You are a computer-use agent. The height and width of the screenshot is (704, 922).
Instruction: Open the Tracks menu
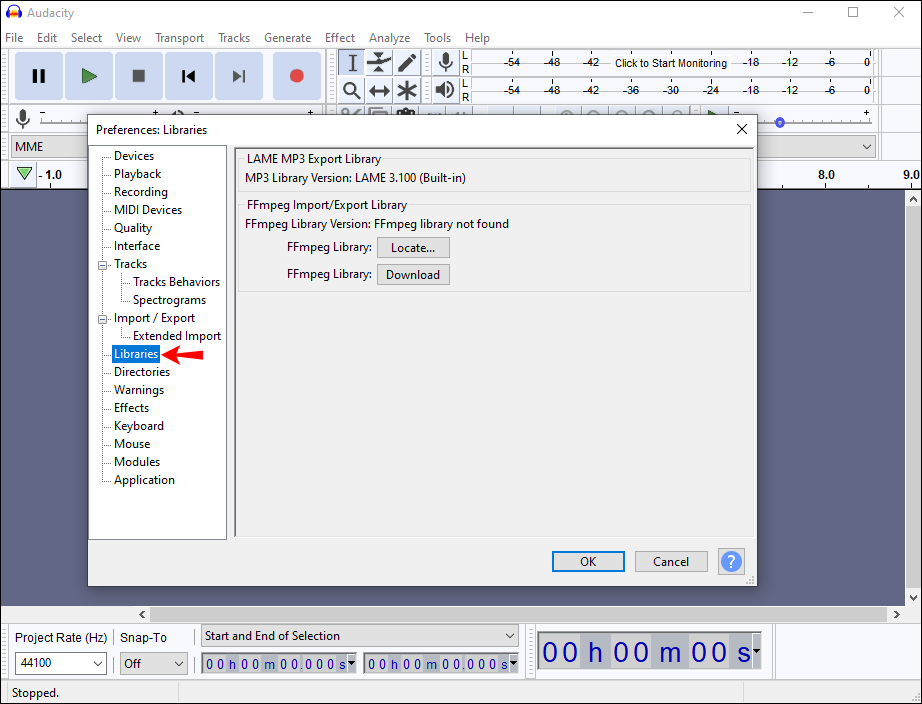point(234,38)
